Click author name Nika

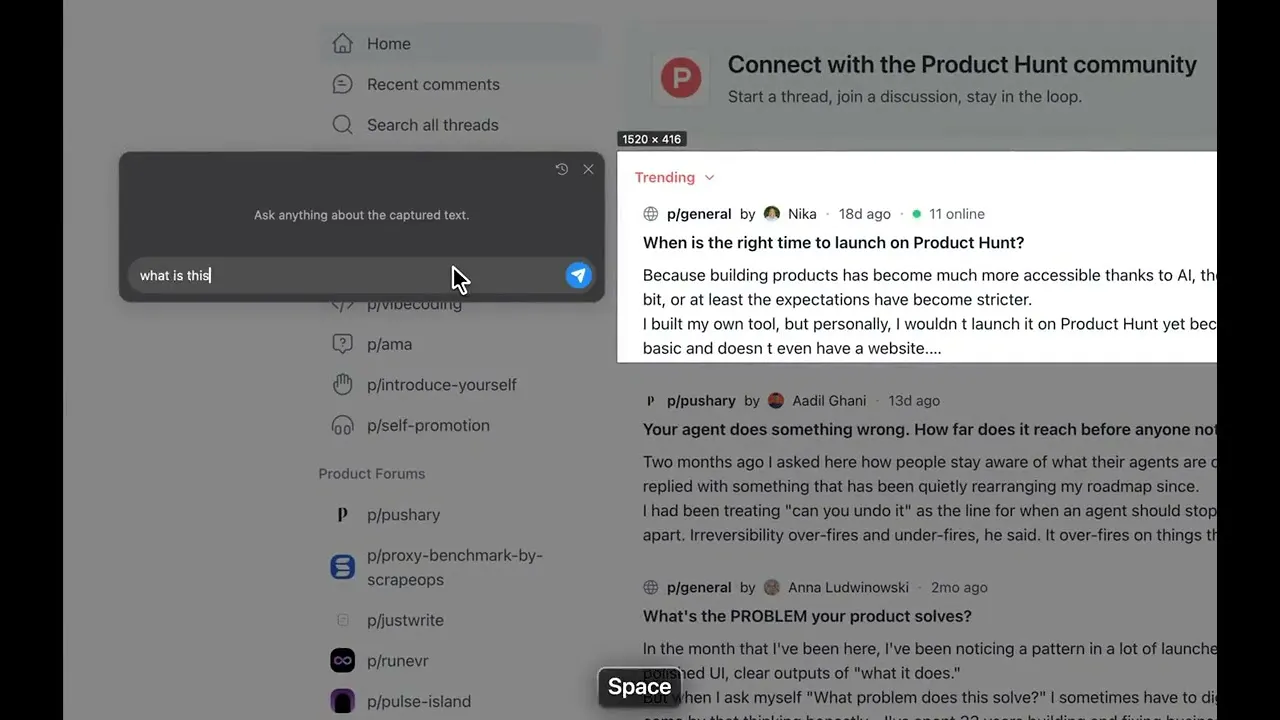[802, 214]
